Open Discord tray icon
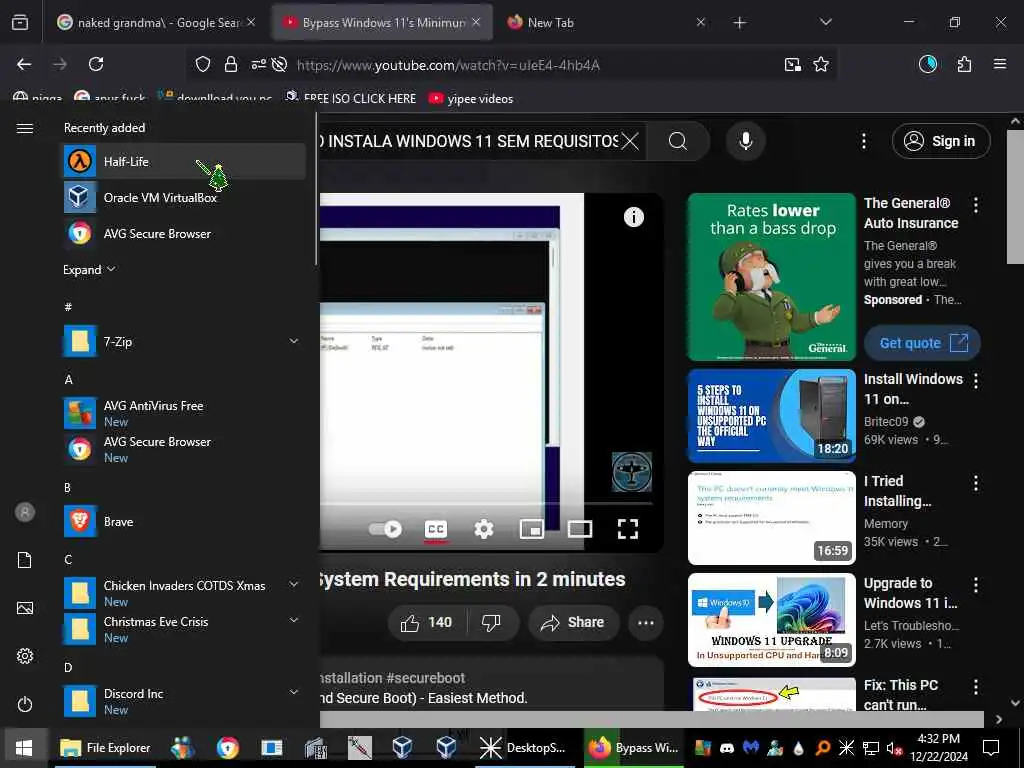Screen dimensions: 1024x768 click(x=726, y=748)
